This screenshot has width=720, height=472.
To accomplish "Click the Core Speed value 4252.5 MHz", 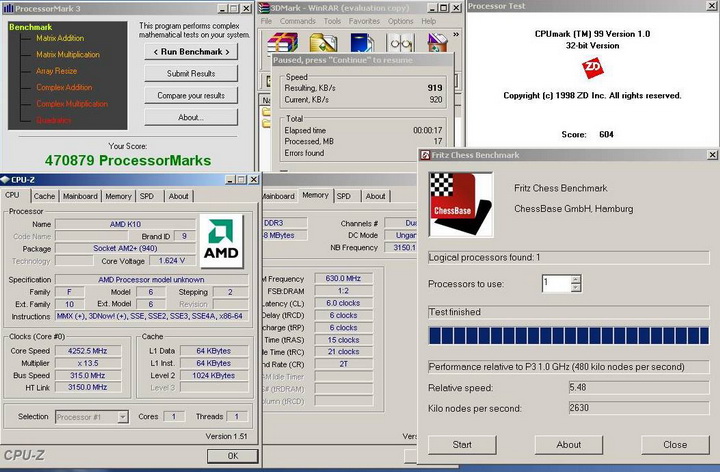I will pos(88,351).
